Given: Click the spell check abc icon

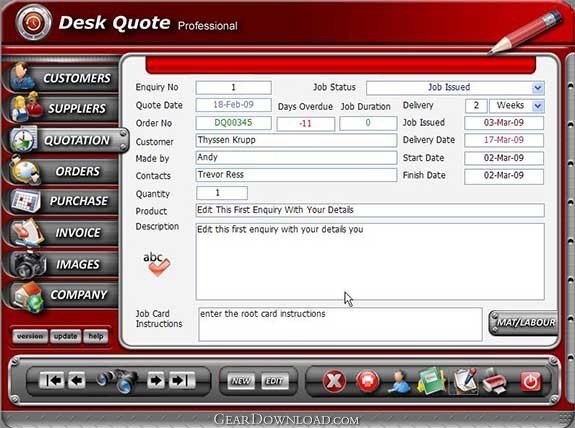Looking at the screenshot, I should click(157, 264).
